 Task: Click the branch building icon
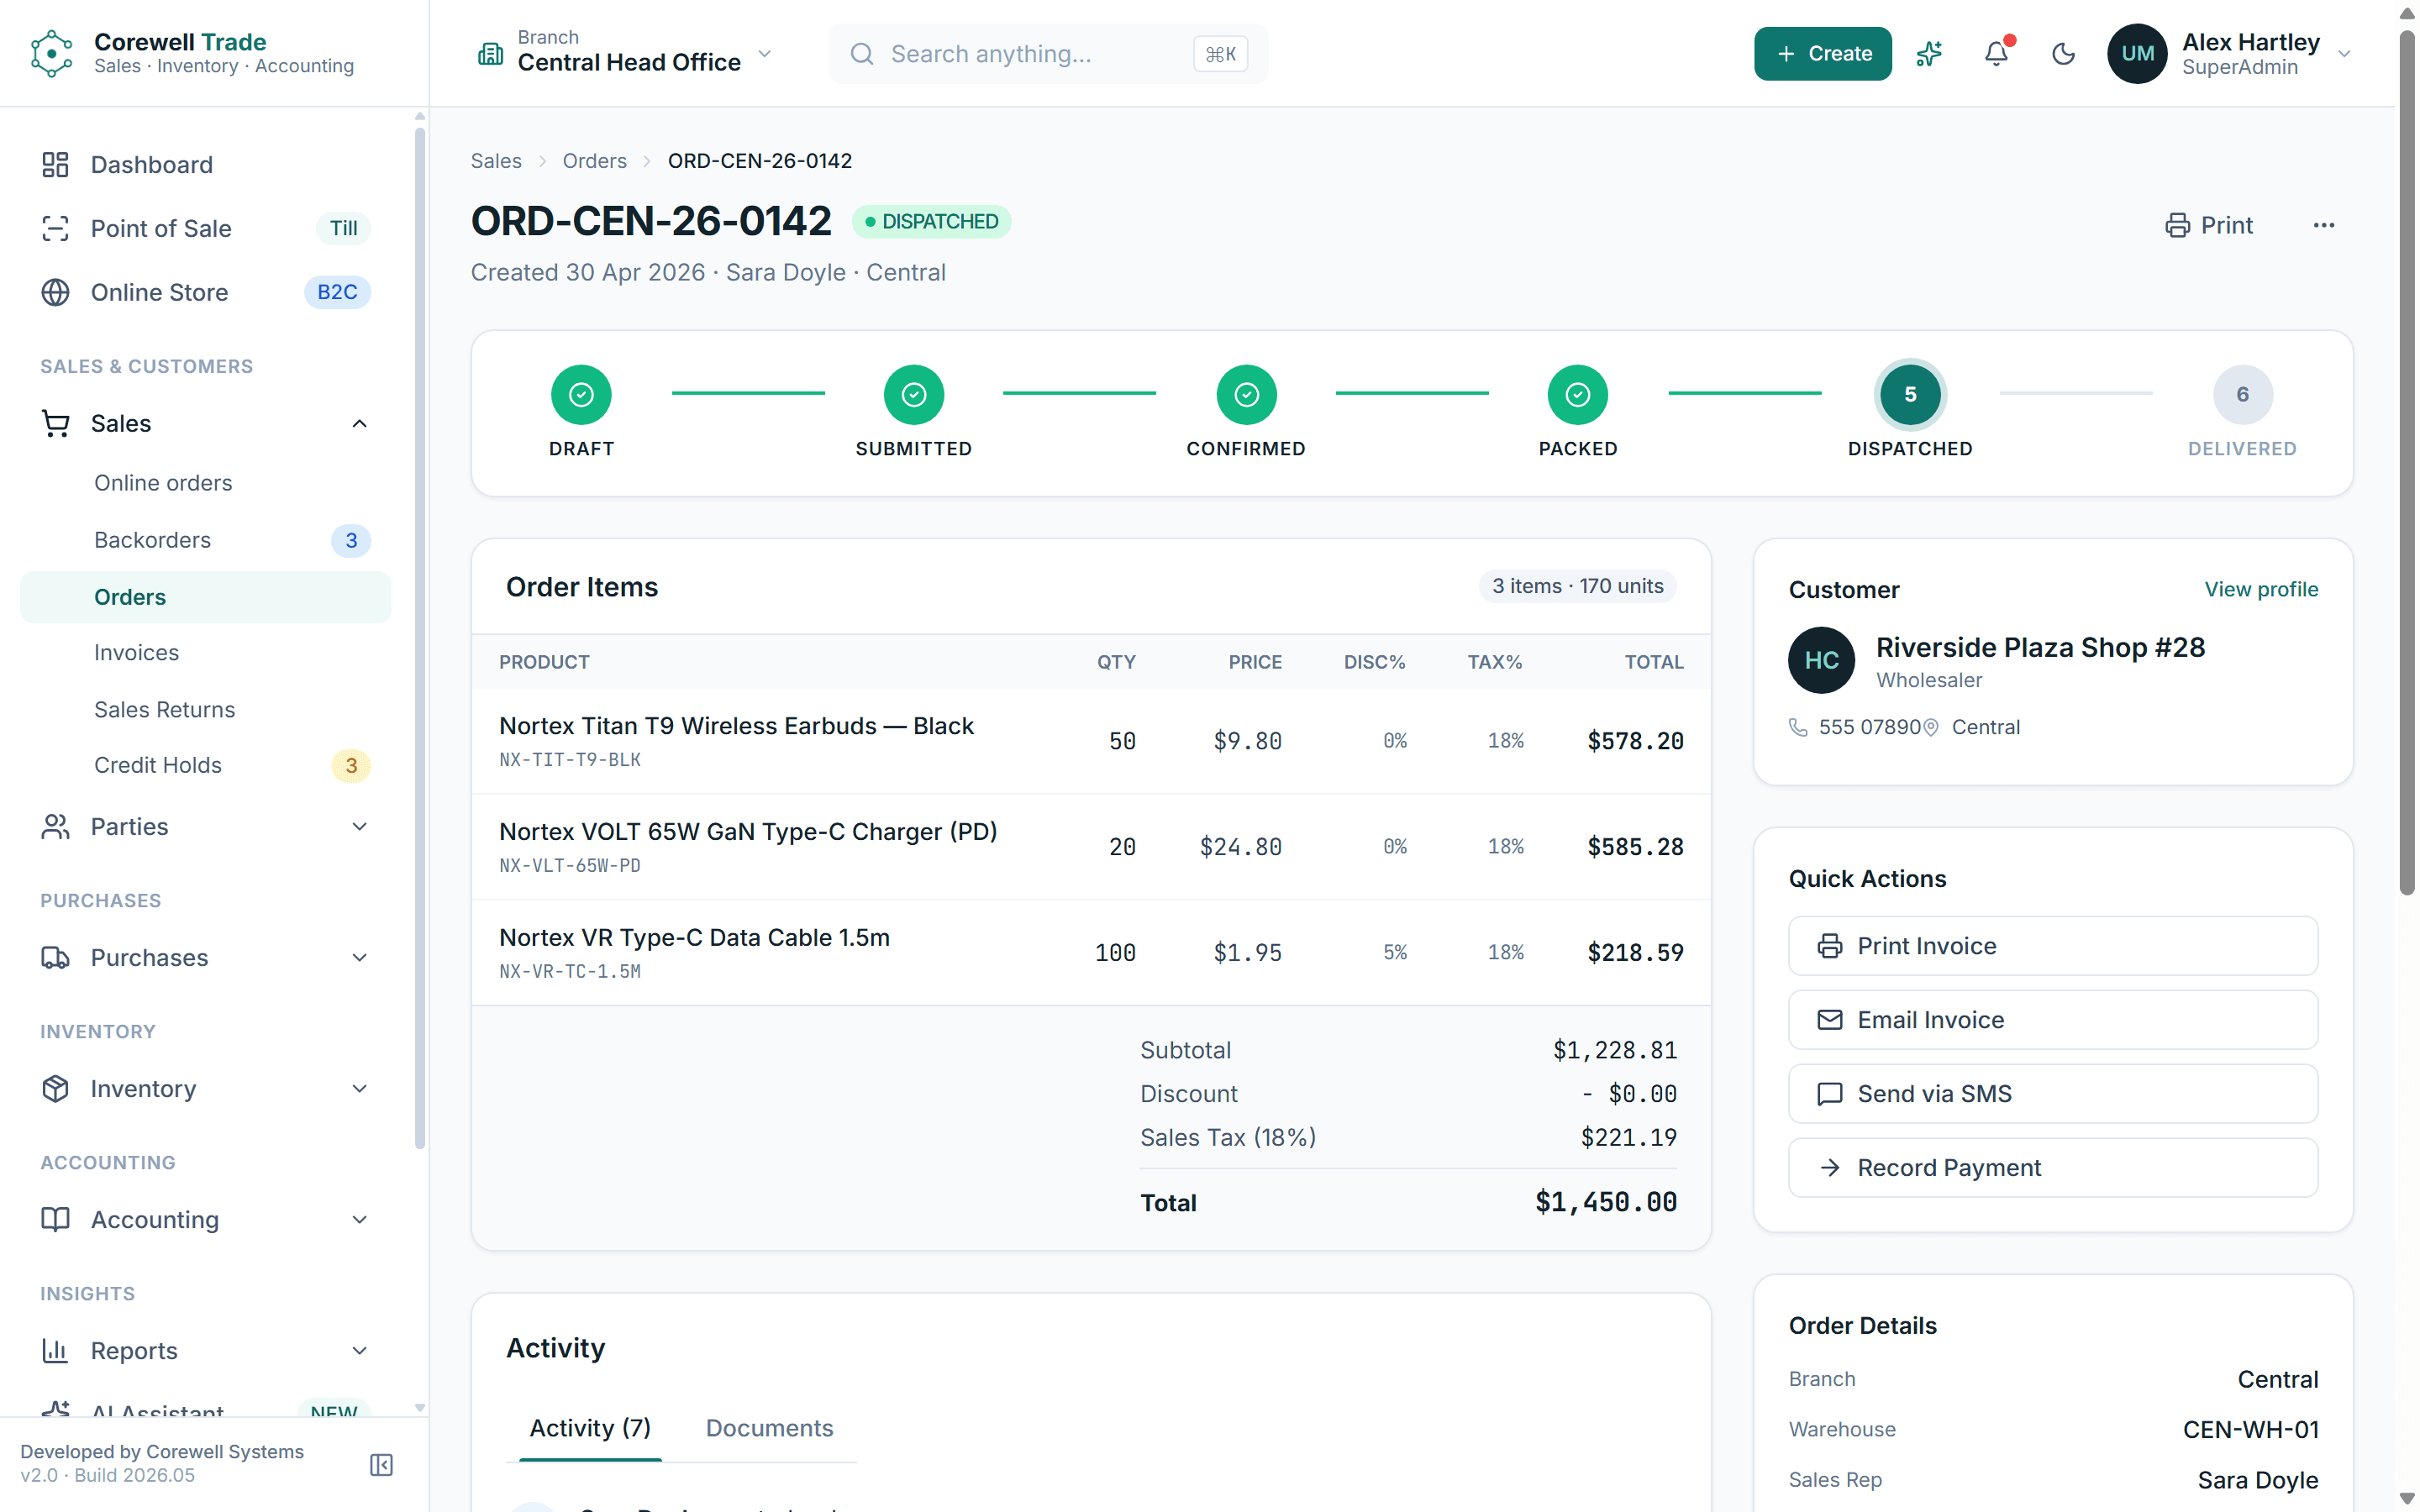click(490, 54)
